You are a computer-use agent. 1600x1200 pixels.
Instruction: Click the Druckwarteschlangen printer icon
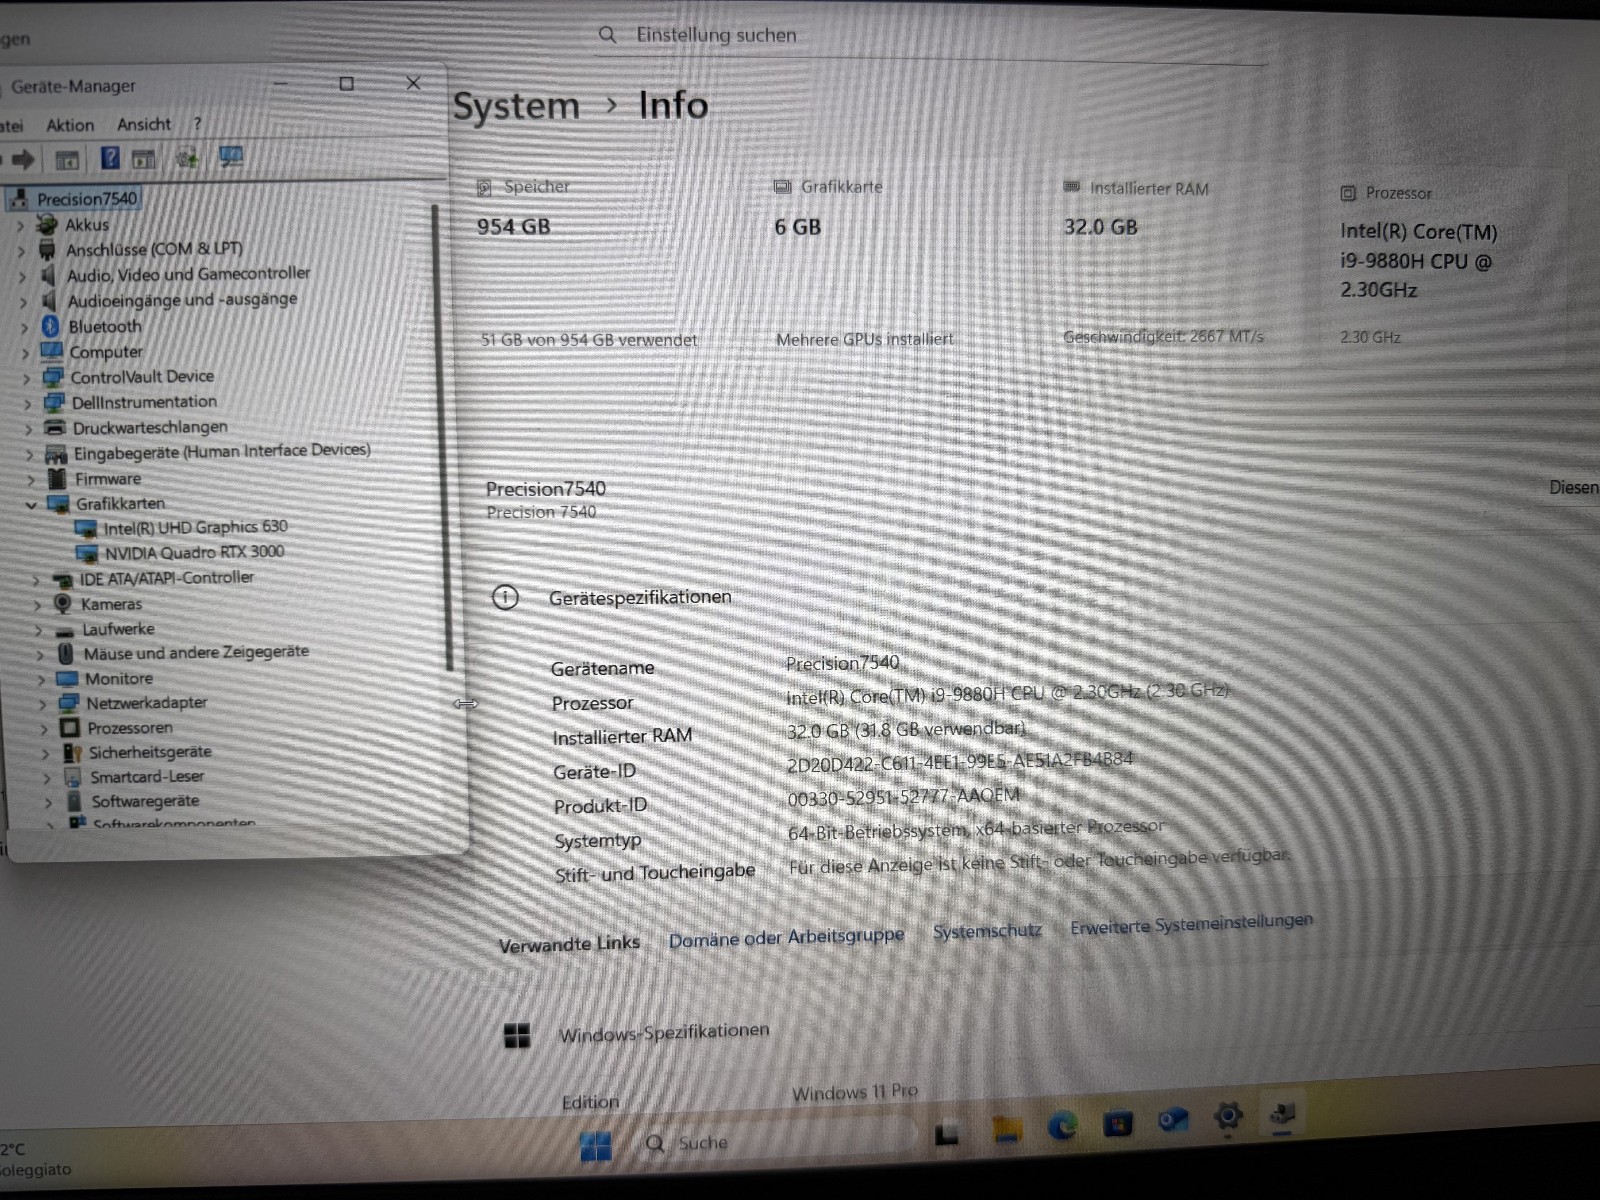pos(55,428)
